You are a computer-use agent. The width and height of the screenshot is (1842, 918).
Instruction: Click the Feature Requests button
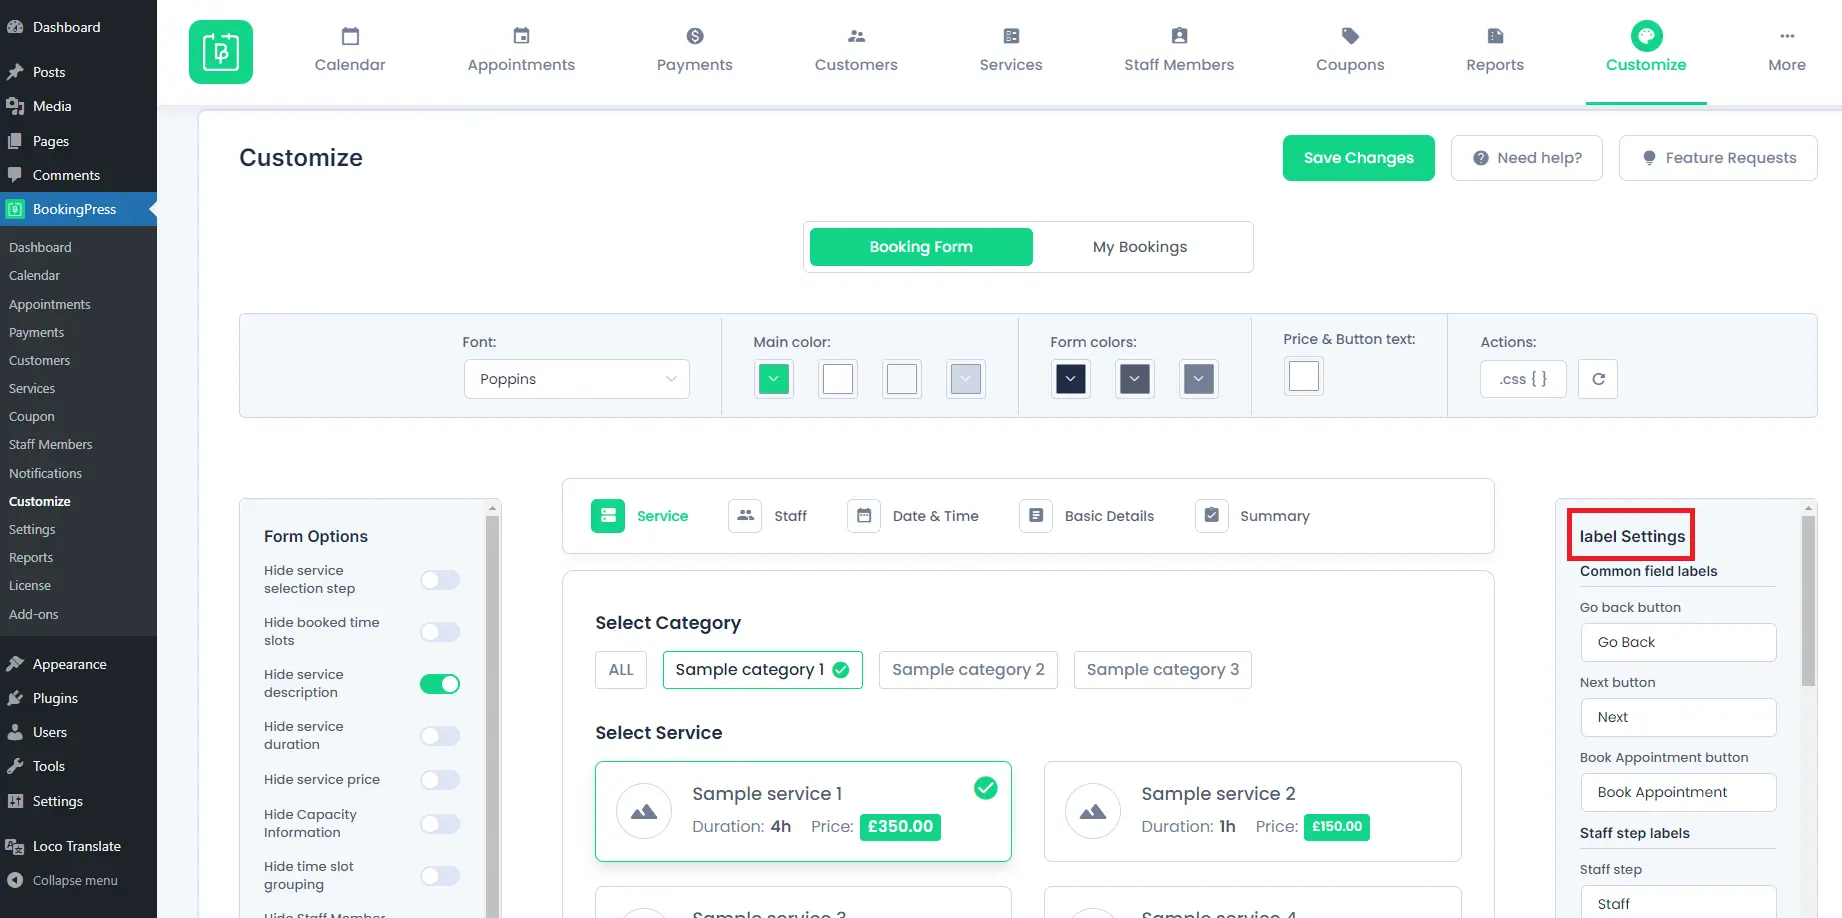coord(1718,158)
